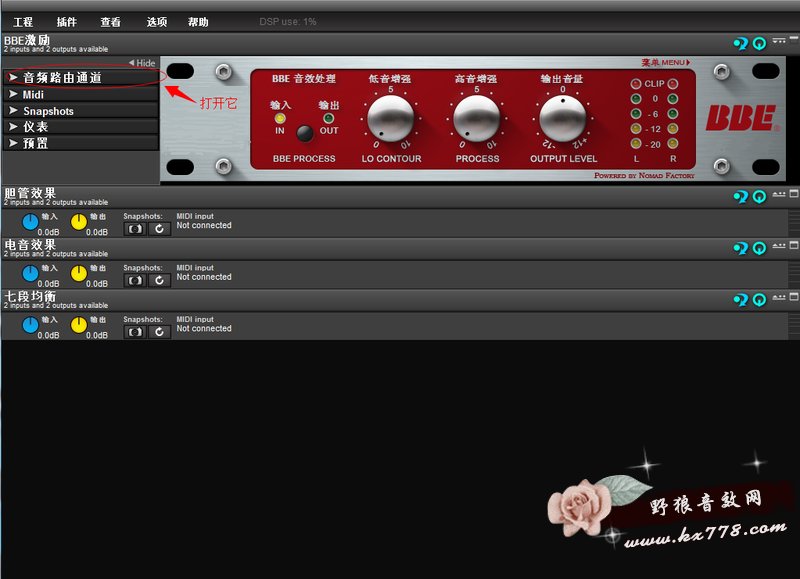
Task: Open the 选项 menu
Action: click(x=157, y=22)
